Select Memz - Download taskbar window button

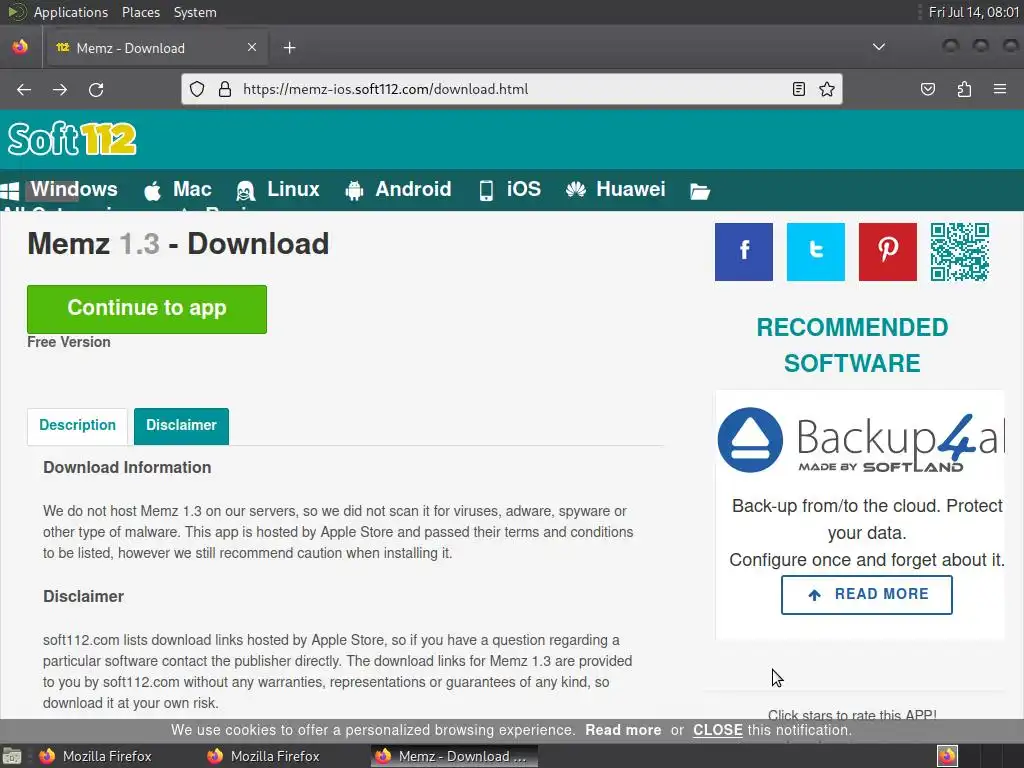(455, 756)
